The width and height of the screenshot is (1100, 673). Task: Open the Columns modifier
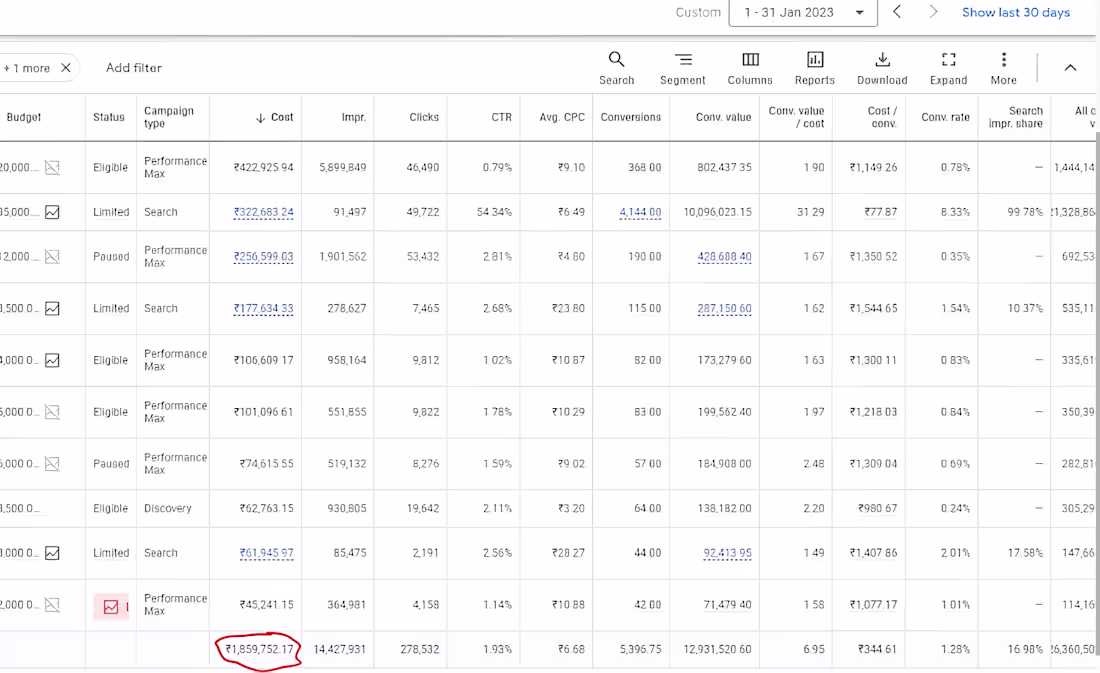750,67
